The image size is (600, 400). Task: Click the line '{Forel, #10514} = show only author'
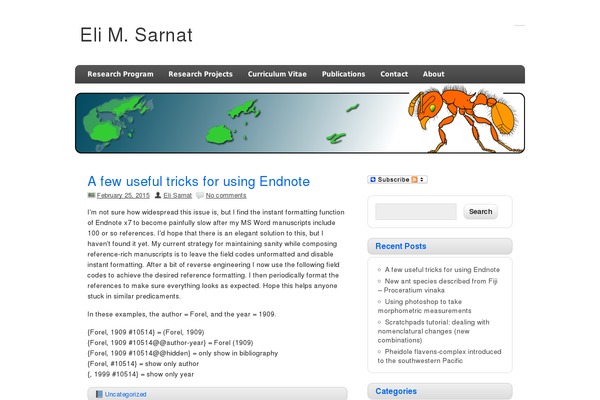pos(143,364)
